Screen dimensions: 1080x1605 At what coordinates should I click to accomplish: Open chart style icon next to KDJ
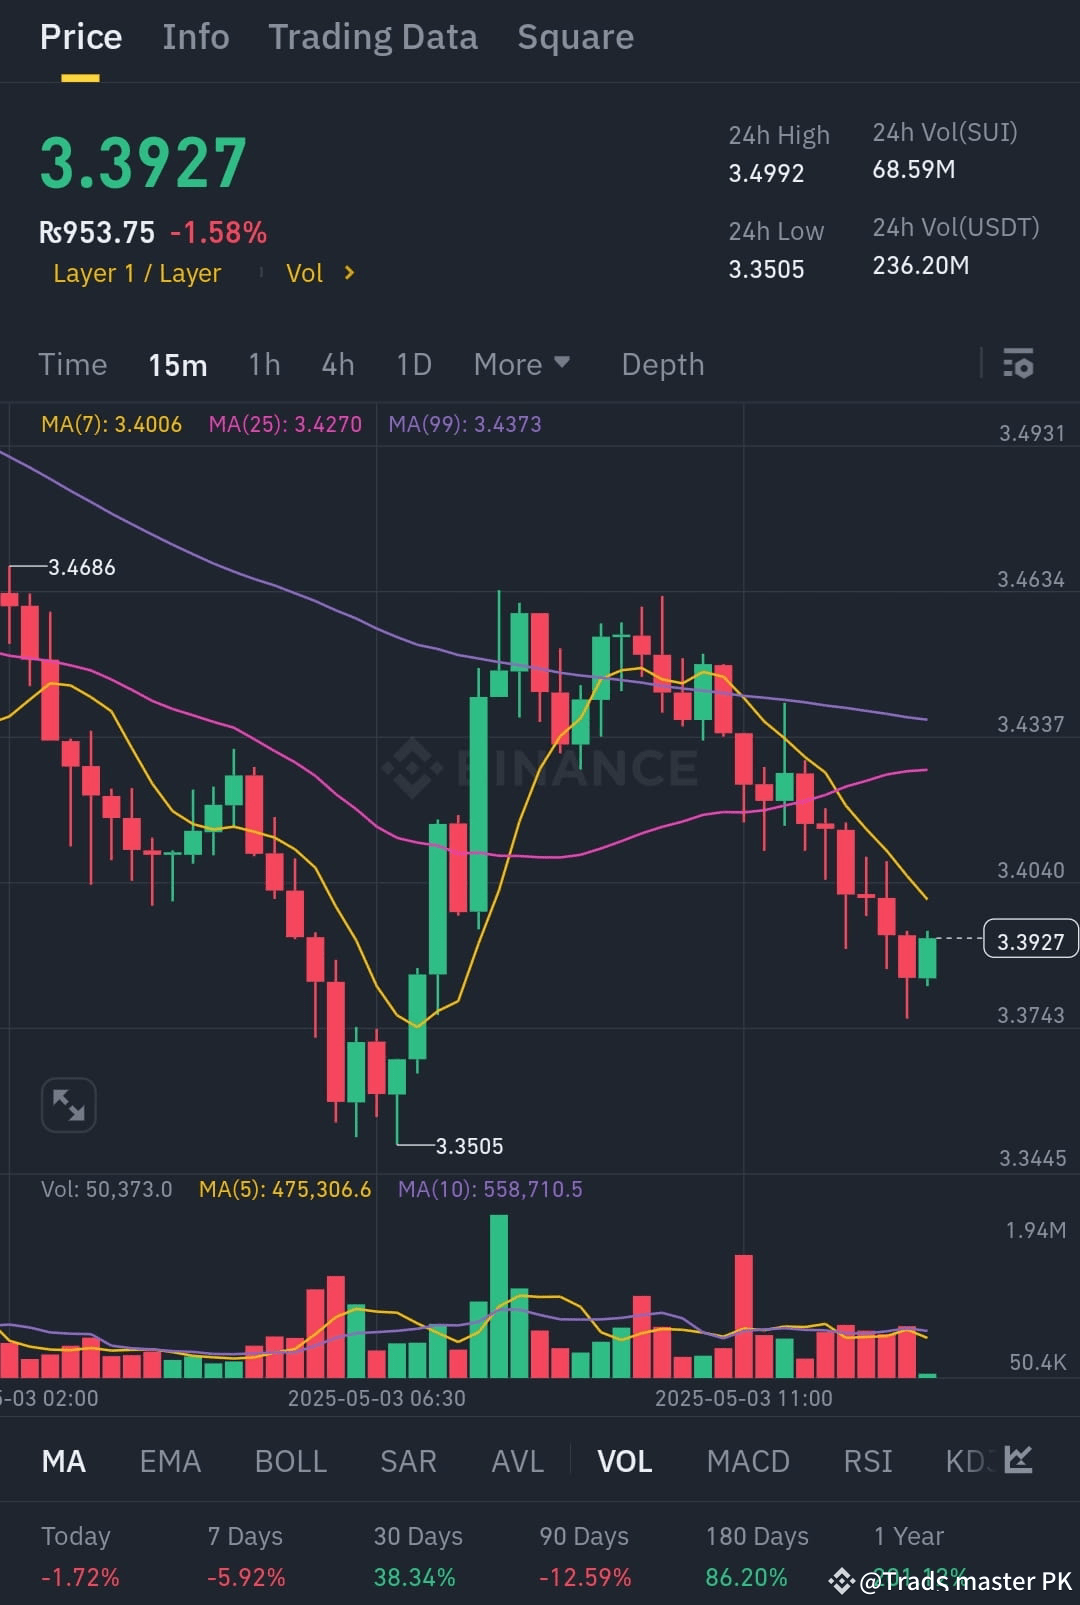pos(1016,1461)
